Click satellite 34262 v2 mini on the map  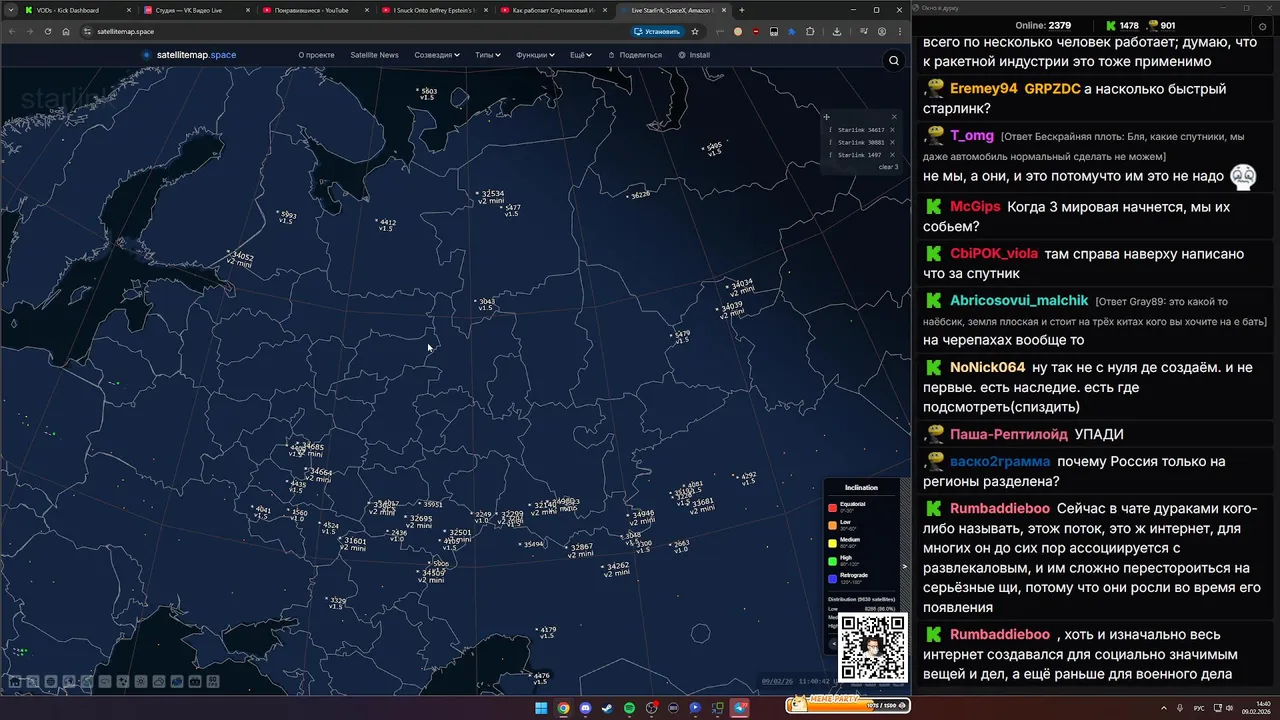[x=617, y=569]
